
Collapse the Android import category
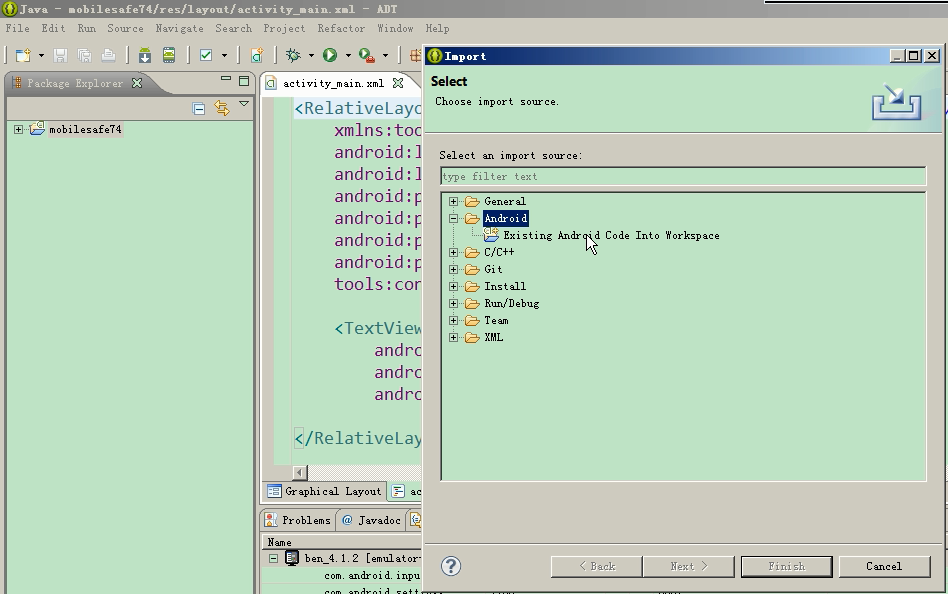pyautogui.click(x=454, y=219)
